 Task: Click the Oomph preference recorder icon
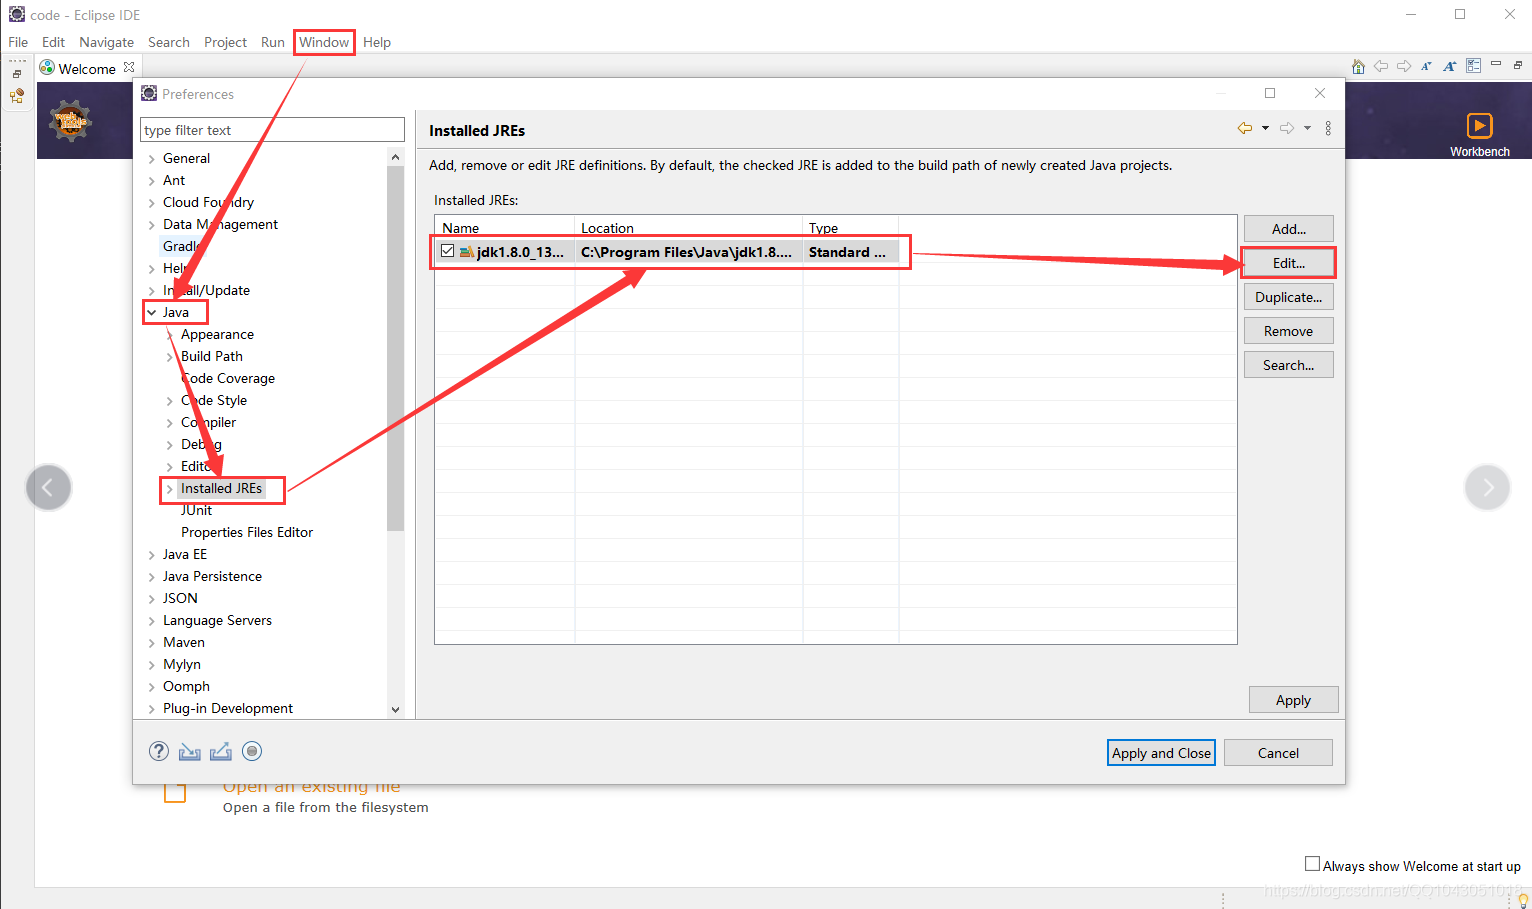pyautogui.click(x=252, y=752)
